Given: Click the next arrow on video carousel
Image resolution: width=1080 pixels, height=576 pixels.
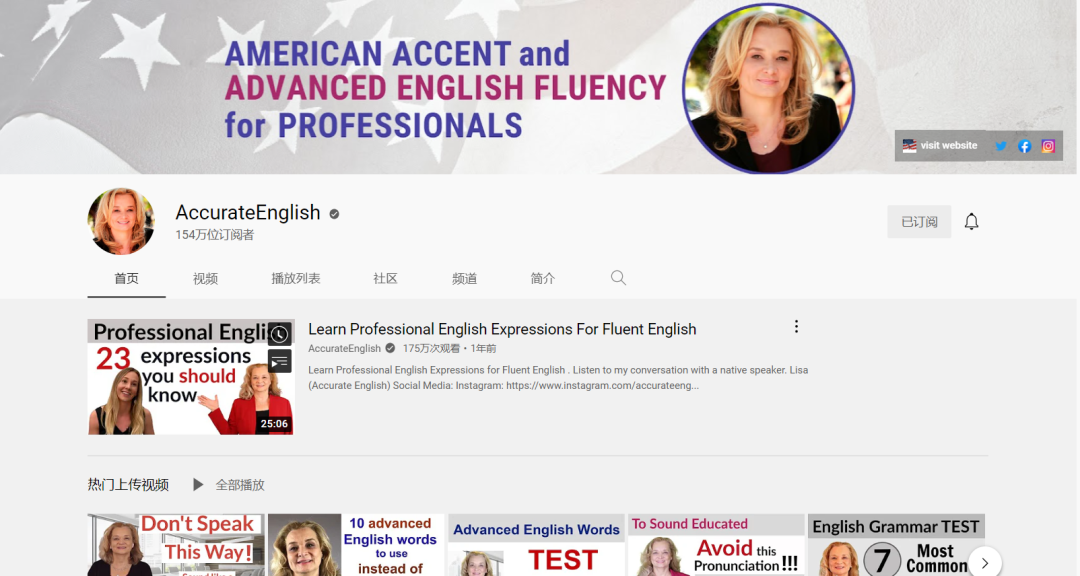Looking at the screenshot, I should 984,562.
